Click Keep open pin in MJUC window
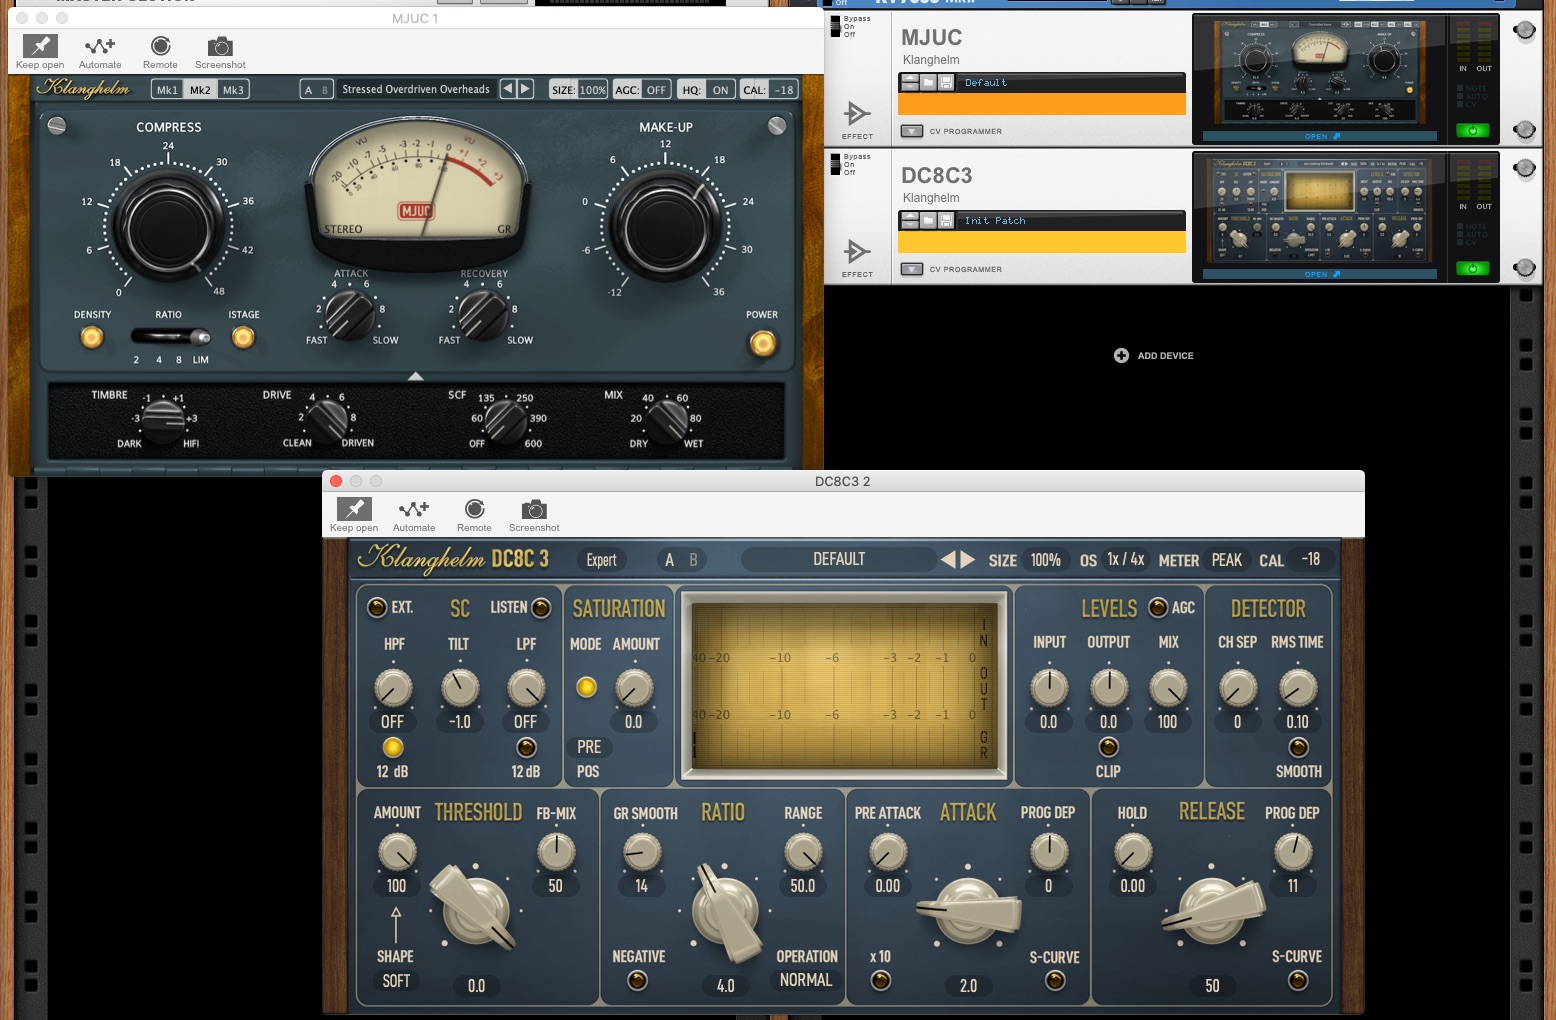Image resolution: width=1556 pixels, height=1020 pixels. click(40, 46)
